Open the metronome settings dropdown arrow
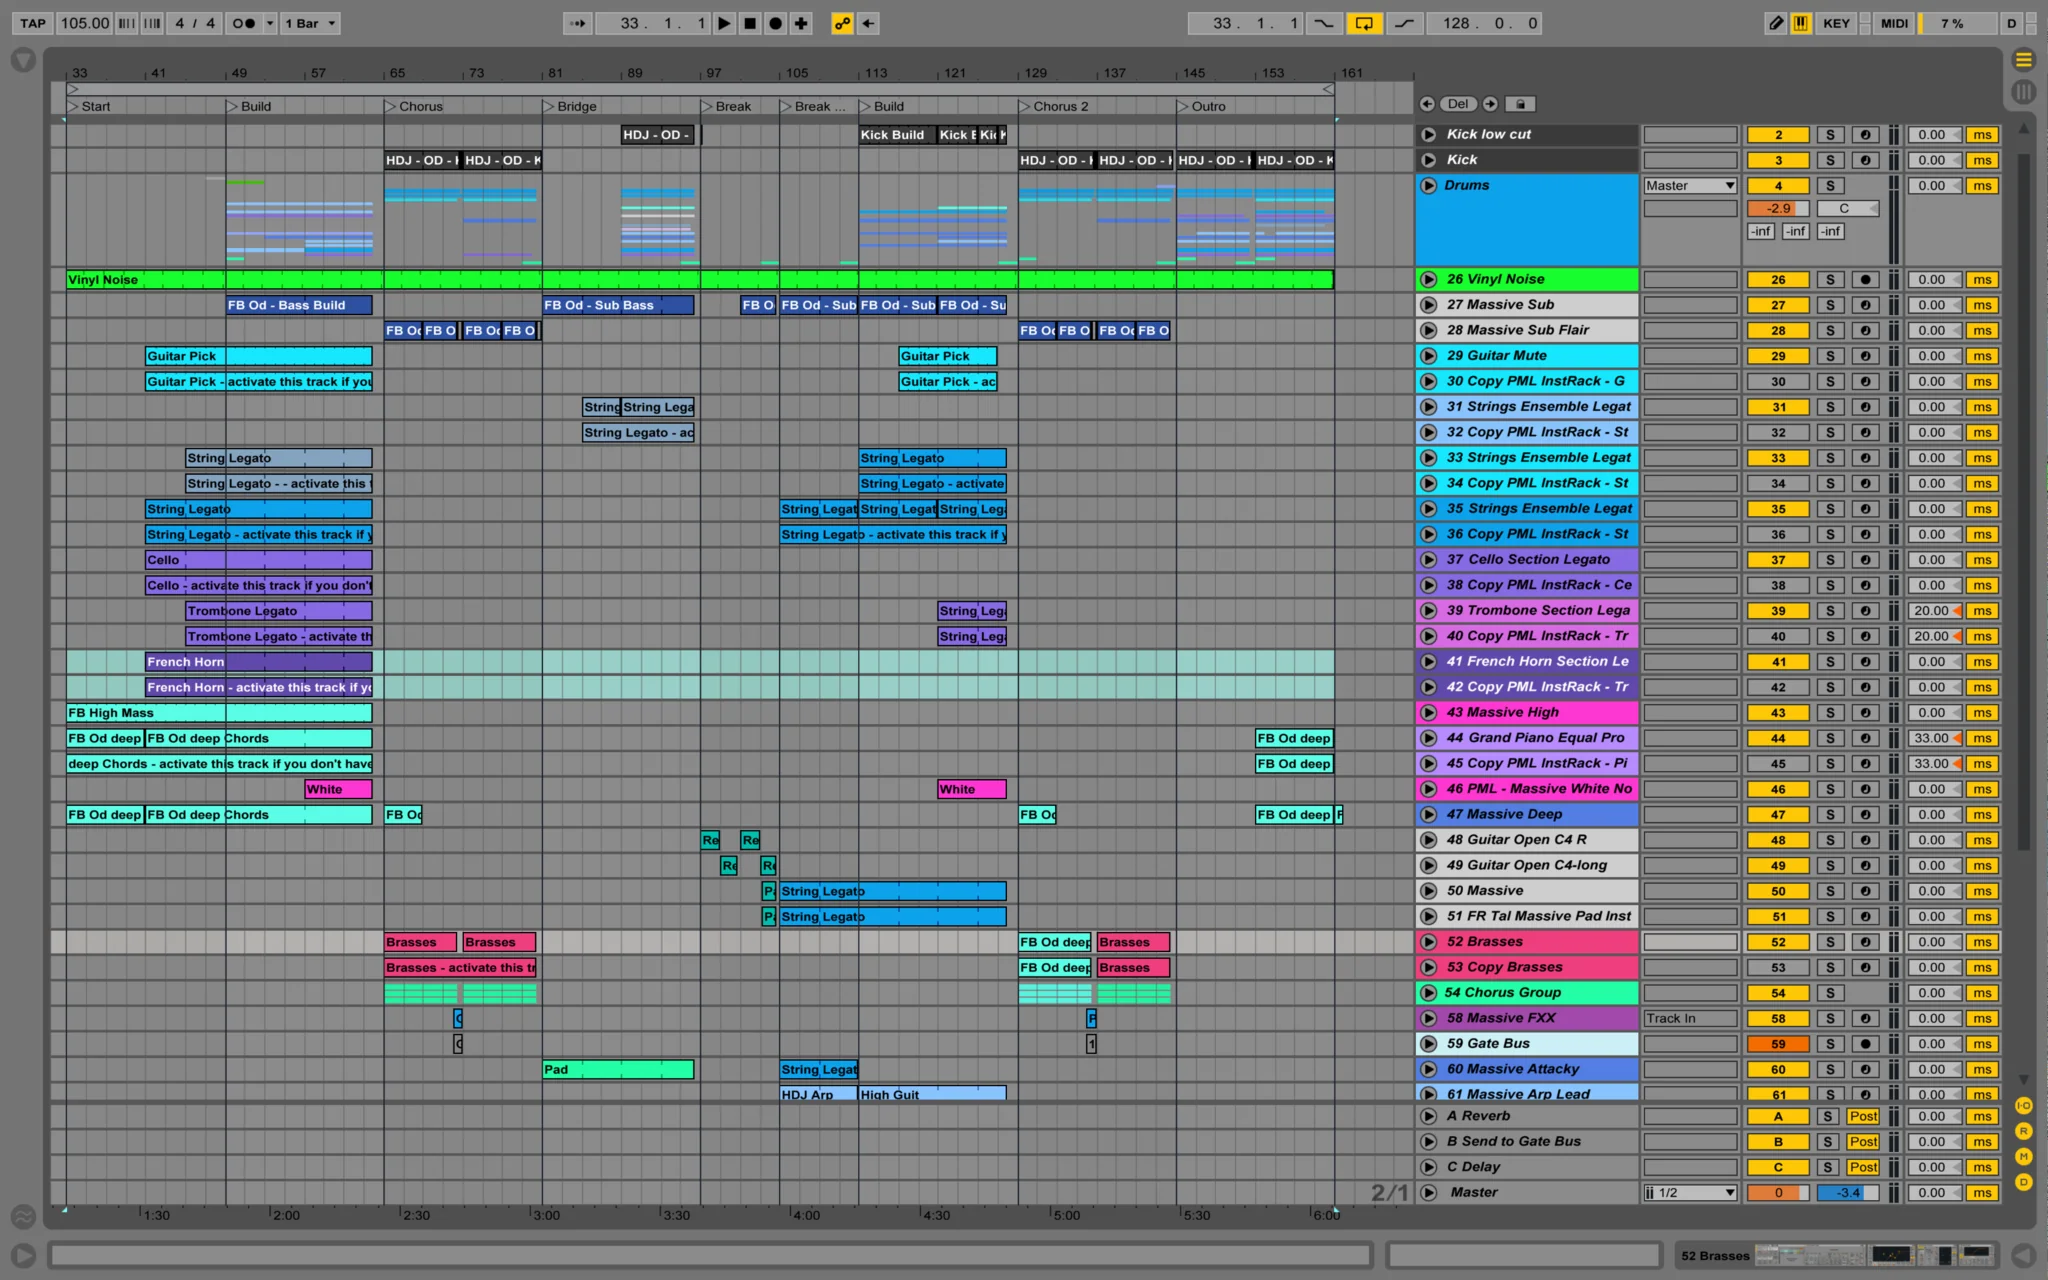This screenshot has width=2048, height=1280. pyautogui.click(x=270, y=23)
